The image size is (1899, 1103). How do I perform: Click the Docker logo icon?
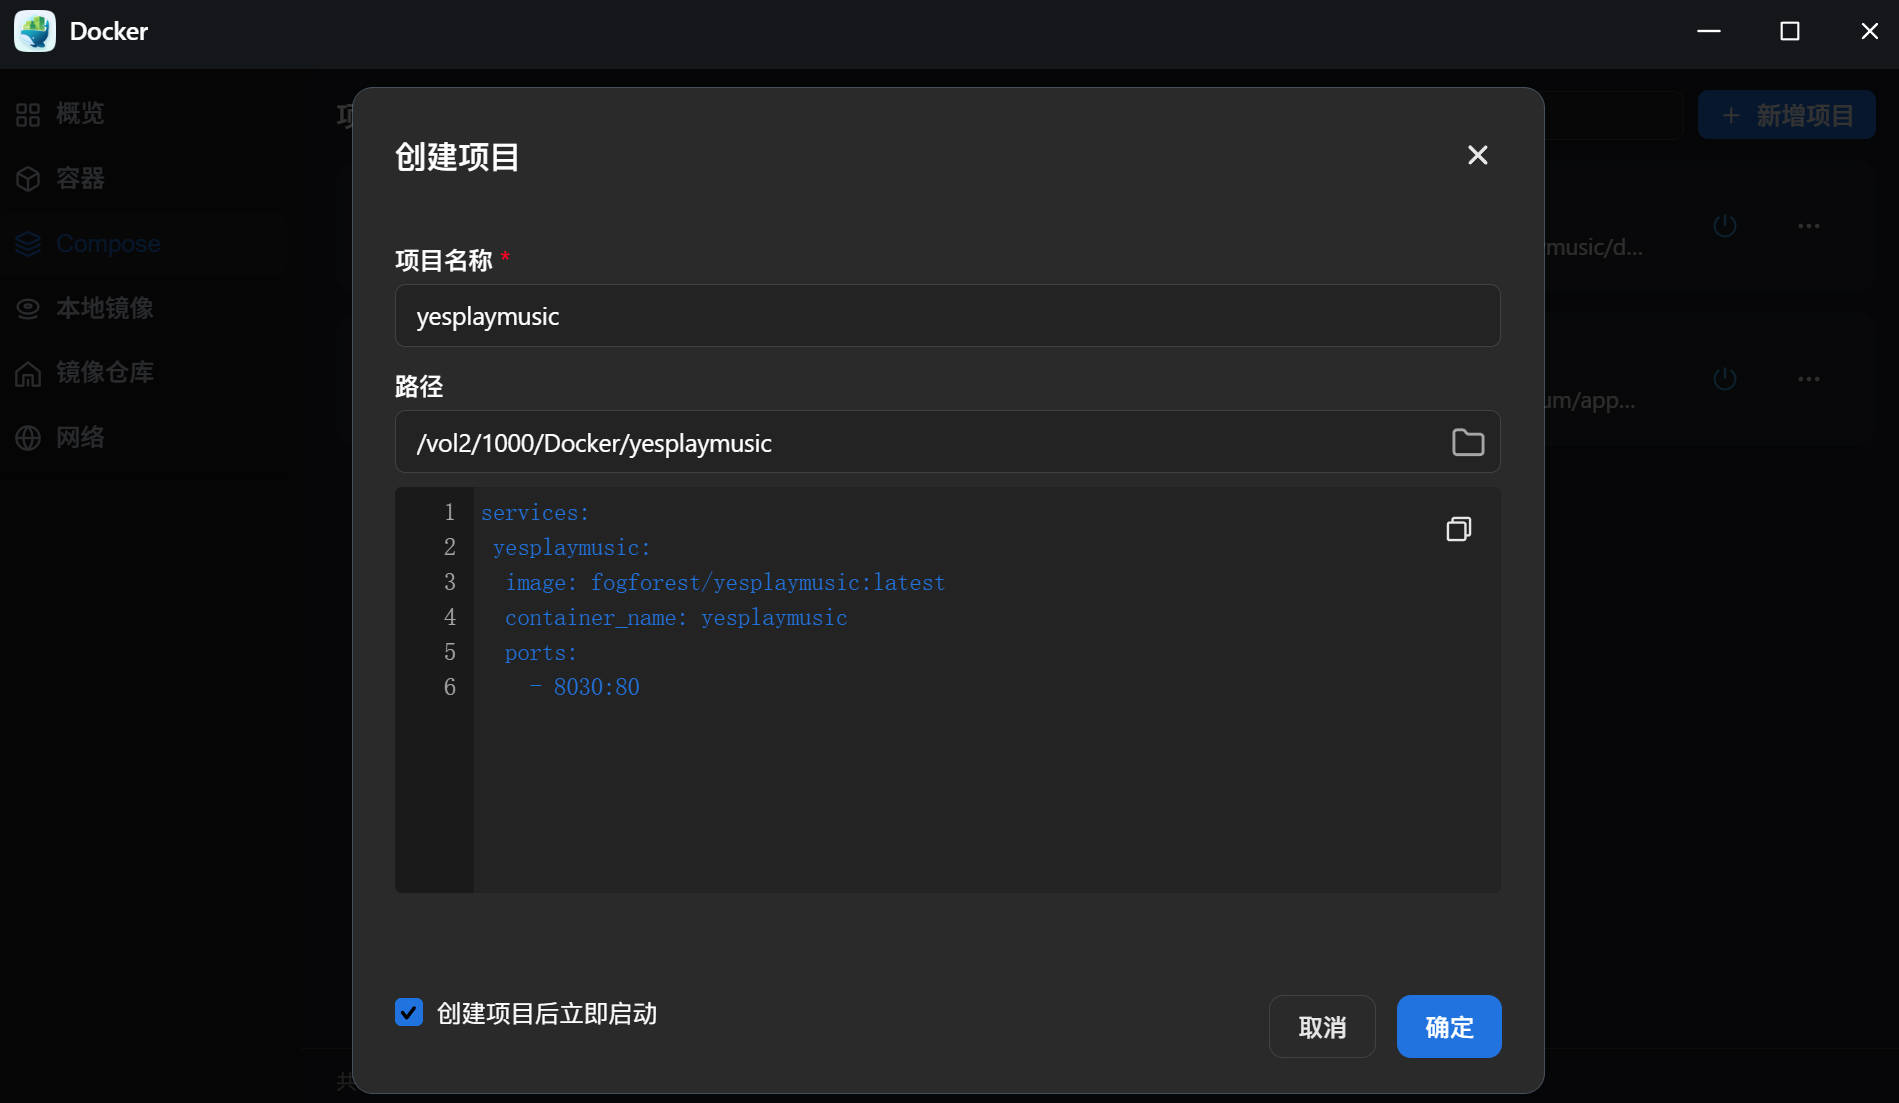[34, 31]
